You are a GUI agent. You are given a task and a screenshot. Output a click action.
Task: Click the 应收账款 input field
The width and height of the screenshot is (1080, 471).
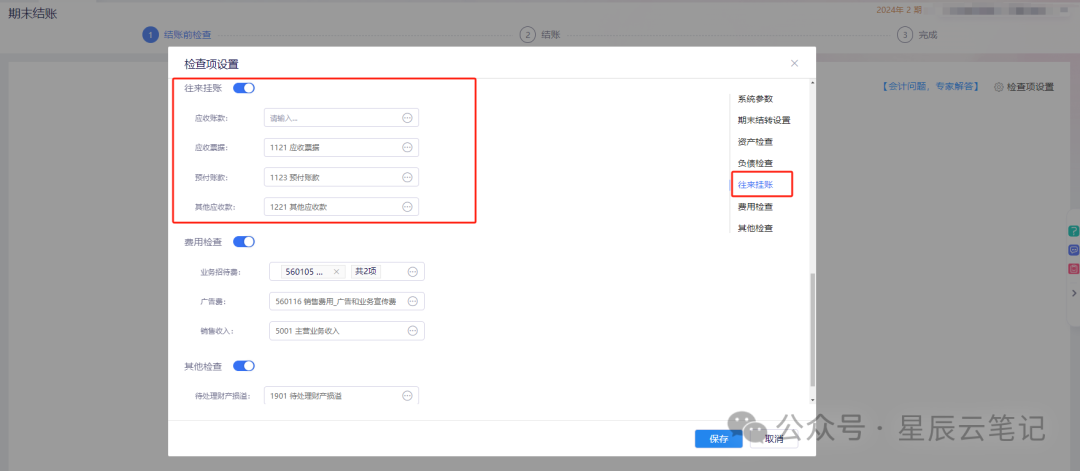[x=341, y=118]
